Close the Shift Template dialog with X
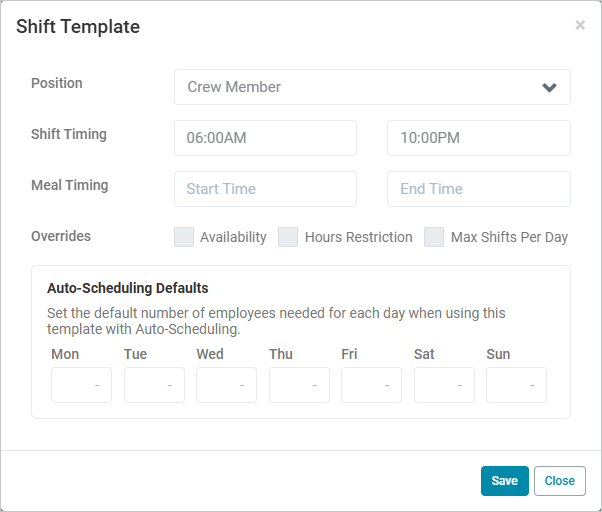 coord(580,26)
